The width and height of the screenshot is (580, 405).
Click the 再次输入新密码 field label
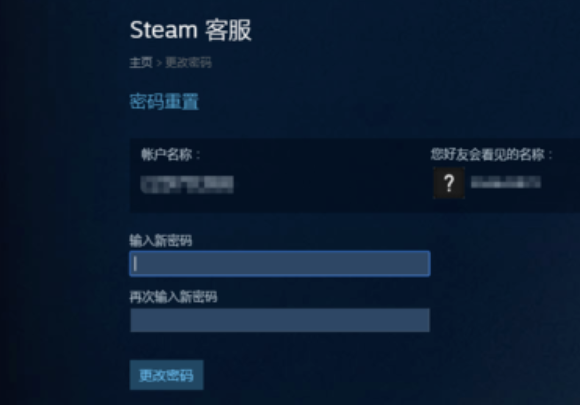(x=173, y=297)
